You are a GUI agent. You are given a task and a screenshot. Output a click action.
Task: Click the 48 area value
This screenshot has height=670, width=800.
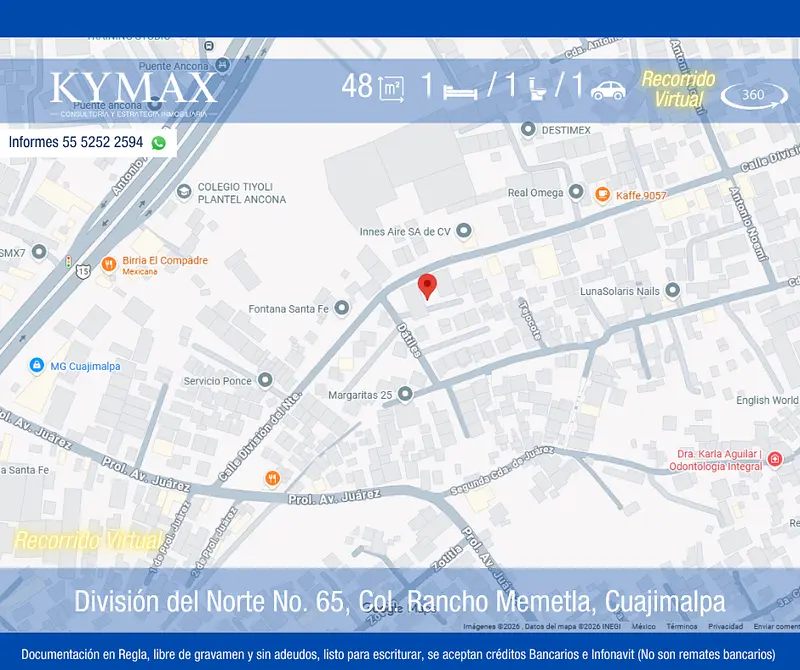[x=357, y=87]
